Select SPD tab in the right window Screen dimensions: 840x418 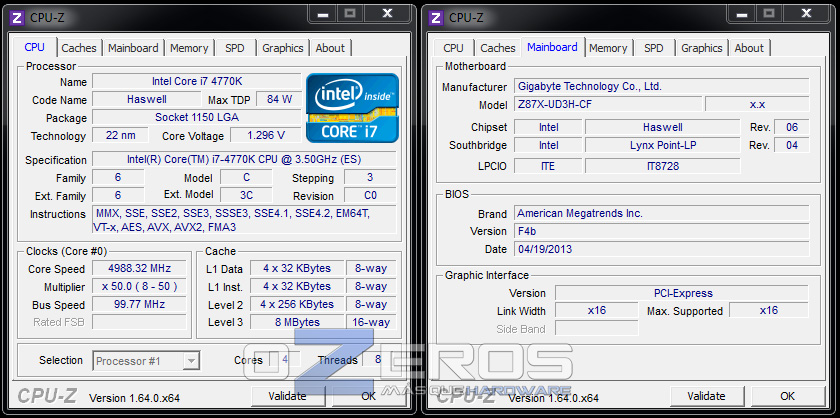[654, 48]
